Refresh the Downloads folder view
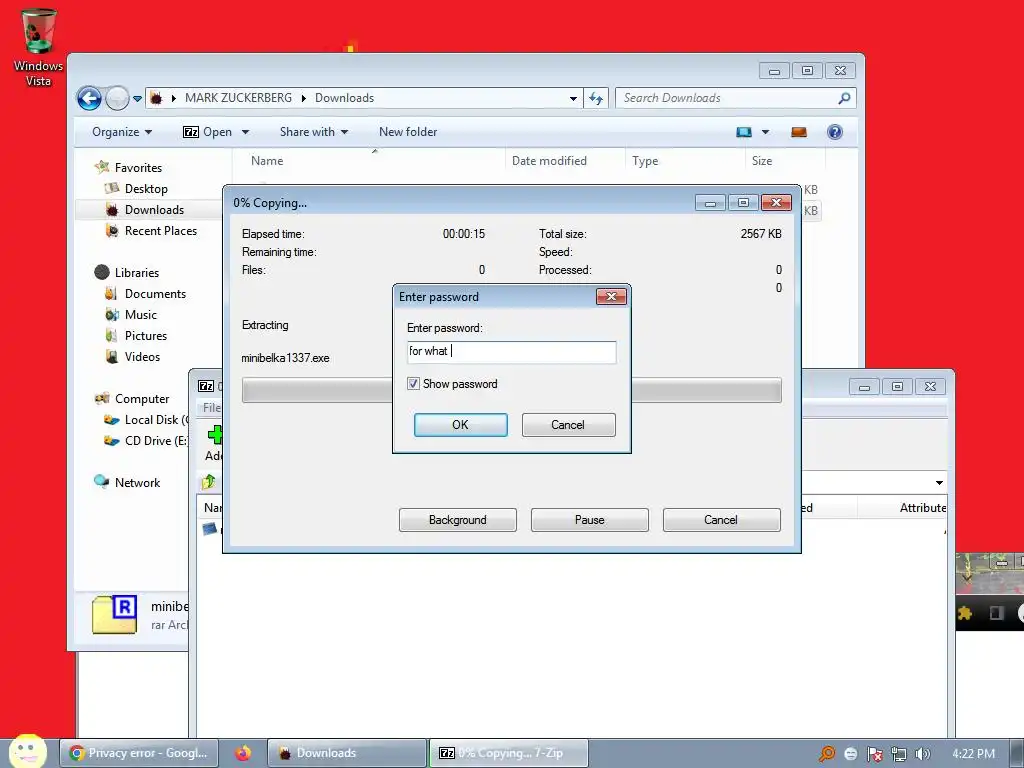The width and height of the screenshot is (1024, 768). [596, 99]
